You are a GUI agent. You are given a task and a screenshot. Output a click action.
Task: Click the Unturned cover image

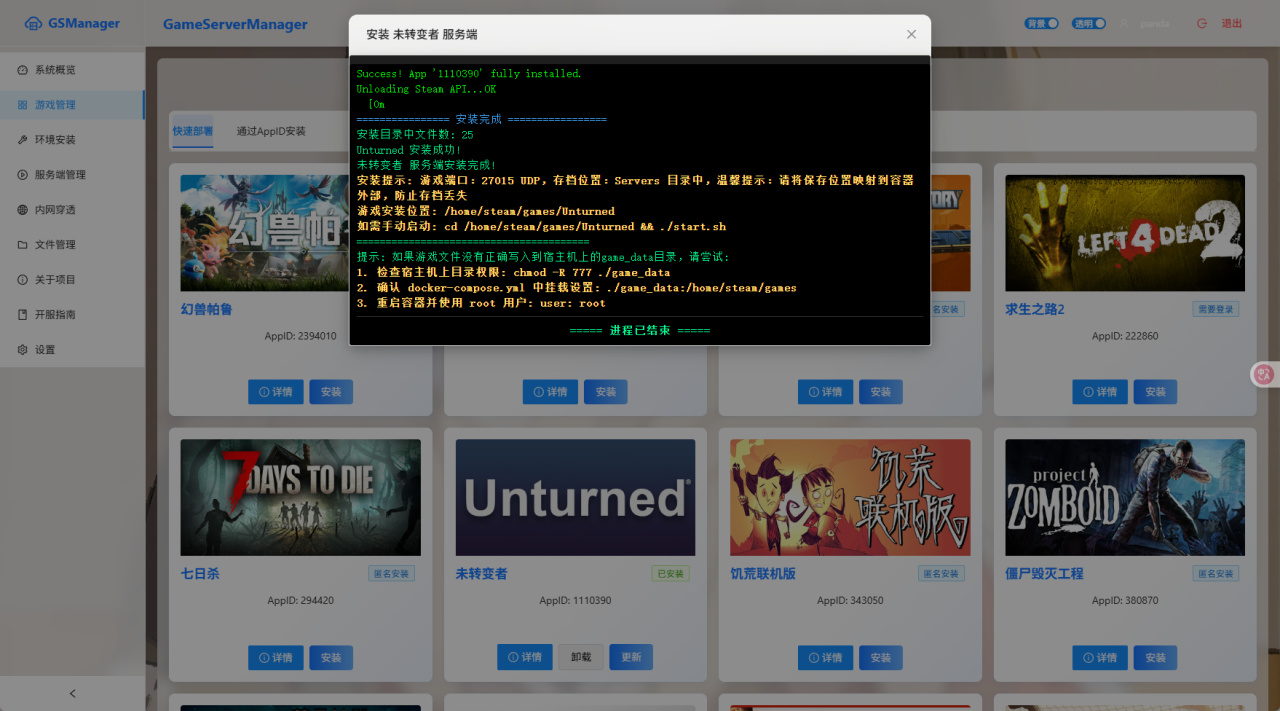tap(575, 497)
